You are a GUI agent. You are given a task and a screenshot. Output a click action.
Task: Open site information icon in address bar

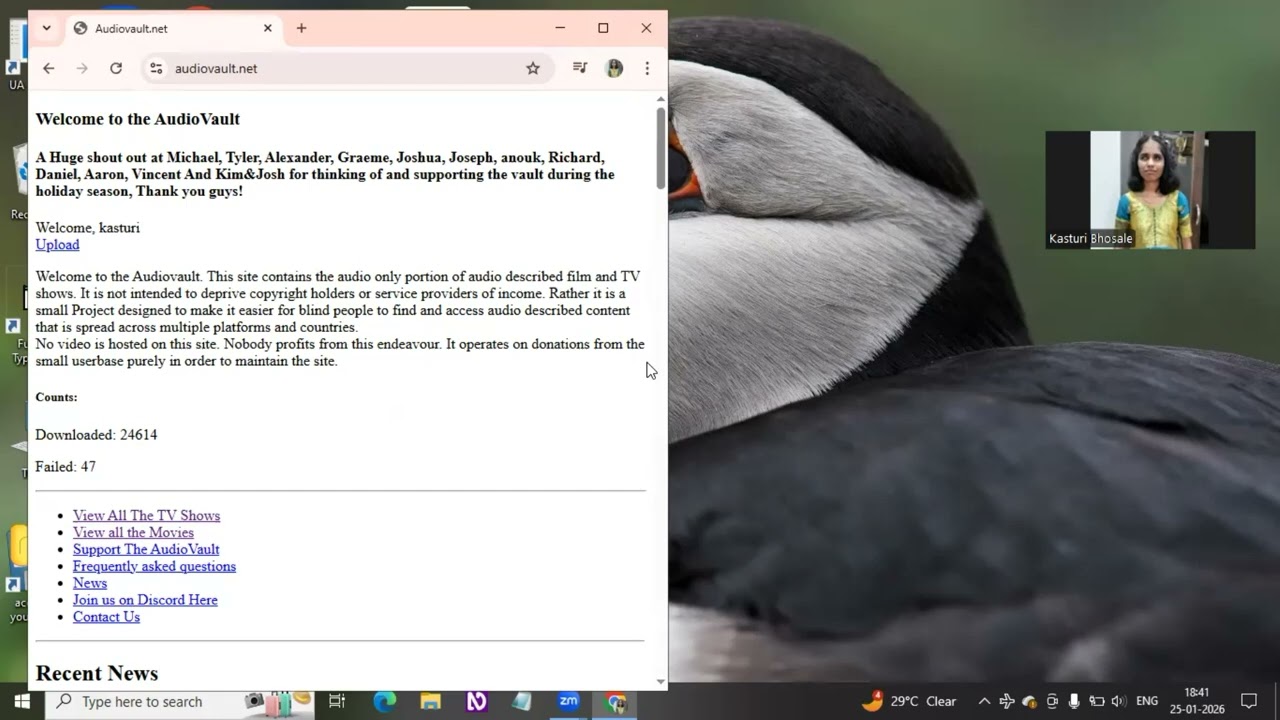pos(156,68)
